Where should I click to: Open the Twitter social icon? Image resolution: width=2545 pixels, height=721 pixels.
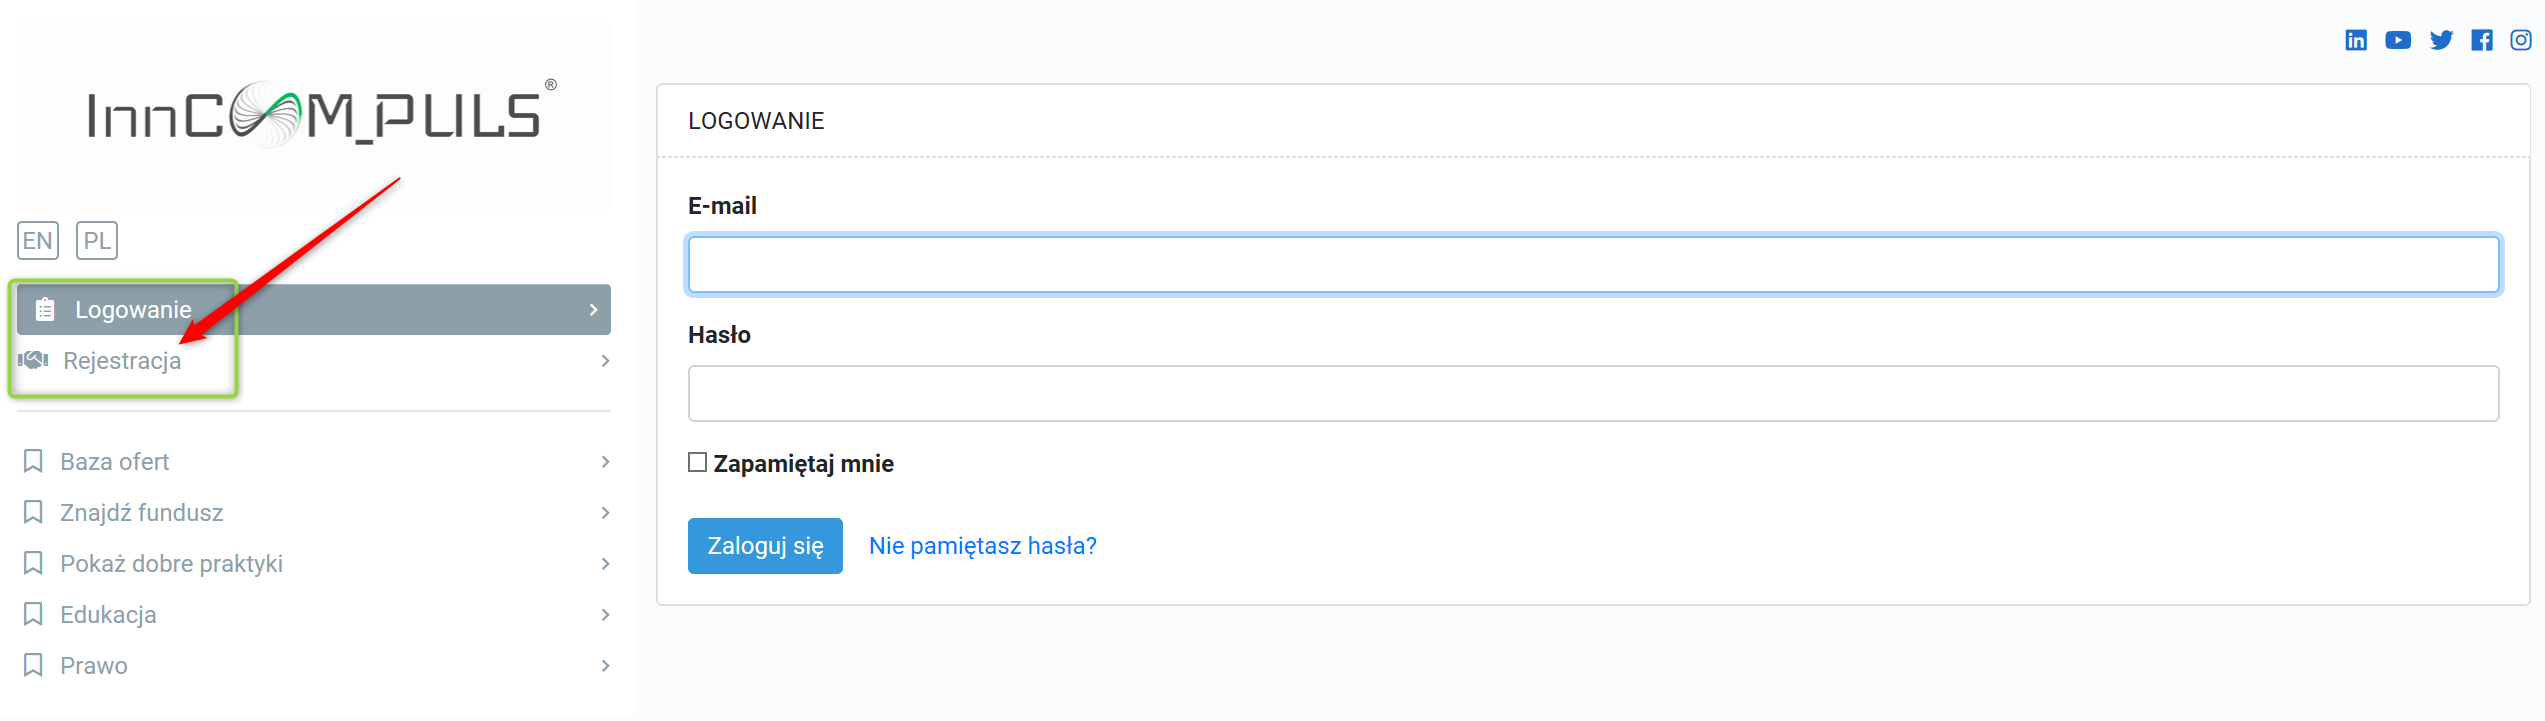pyautogui.click(x=2441, y=40)
